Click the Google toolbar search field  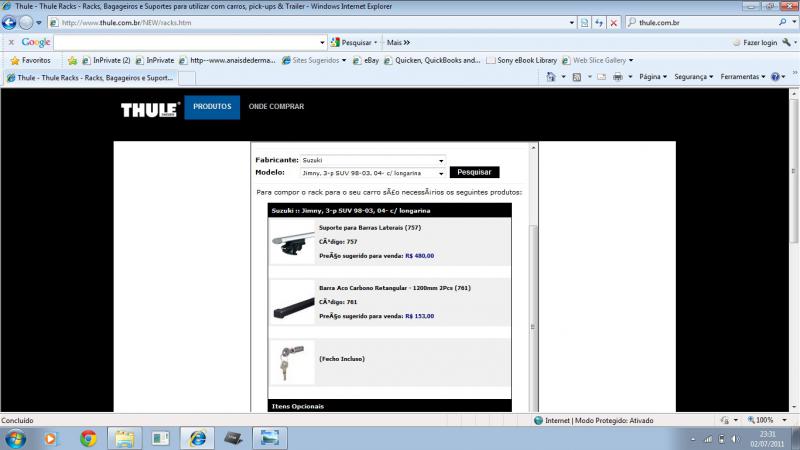(186, 42)
